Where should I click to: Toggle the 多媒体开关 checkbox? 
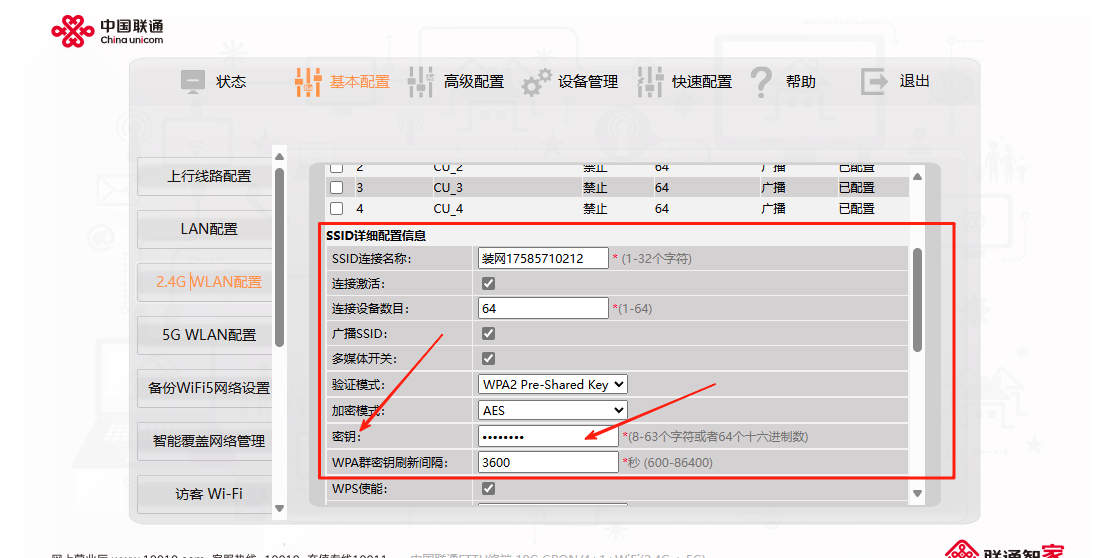pos(488,358)
